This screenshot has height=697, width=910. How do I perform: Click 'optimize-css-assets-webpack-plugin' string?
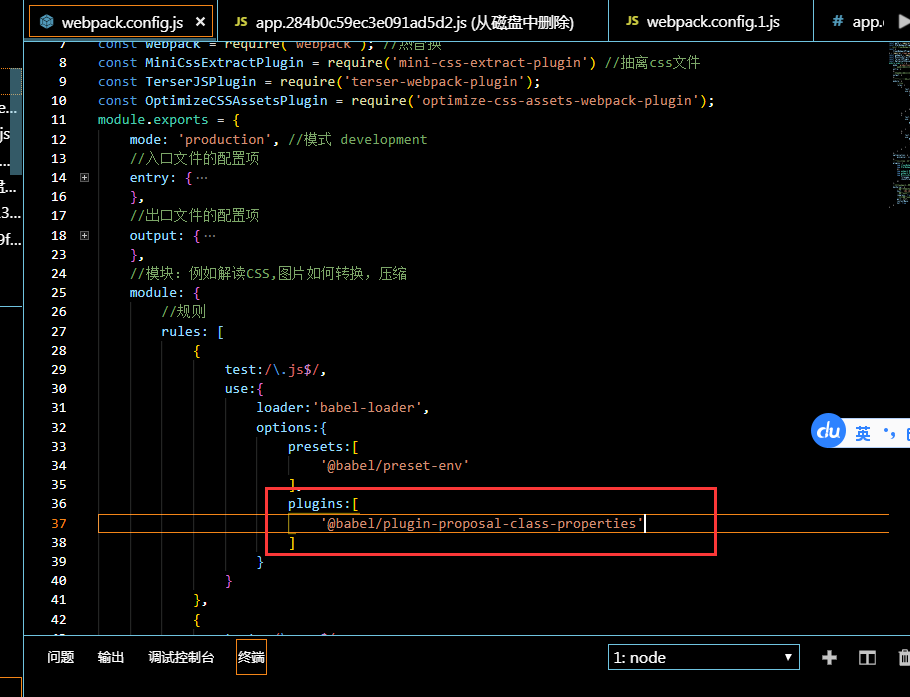(557, 101)
